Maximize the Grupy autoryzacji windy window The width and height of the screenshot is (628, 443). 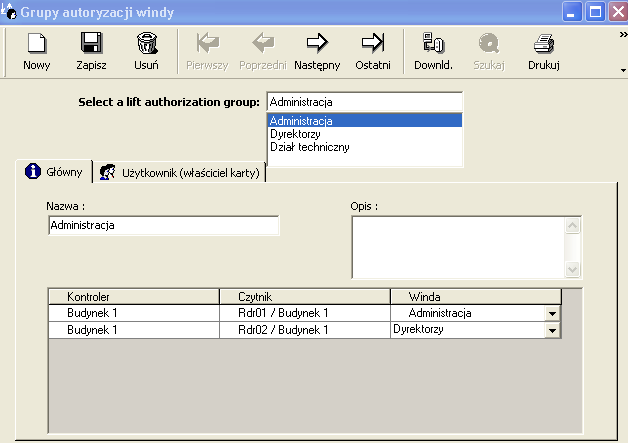pos(595,12)
